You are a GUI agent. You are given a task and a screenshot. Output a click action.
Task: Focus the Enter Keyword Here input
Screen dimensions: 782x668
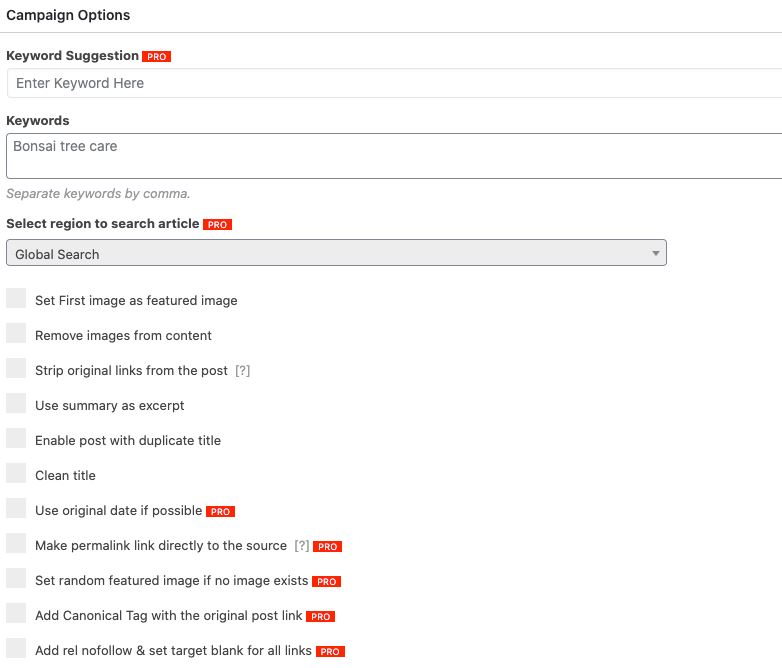click(x=394, y=83)
